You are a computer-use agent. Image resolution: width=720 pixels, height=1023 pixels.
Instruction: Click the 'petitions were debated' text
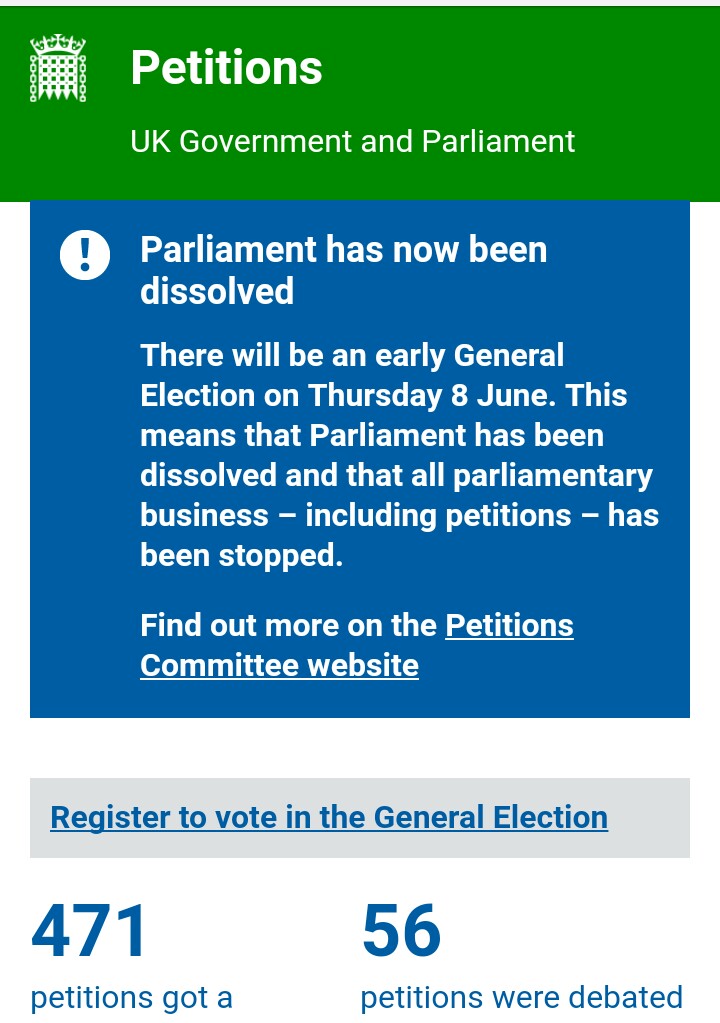click(x=521, y=998)
